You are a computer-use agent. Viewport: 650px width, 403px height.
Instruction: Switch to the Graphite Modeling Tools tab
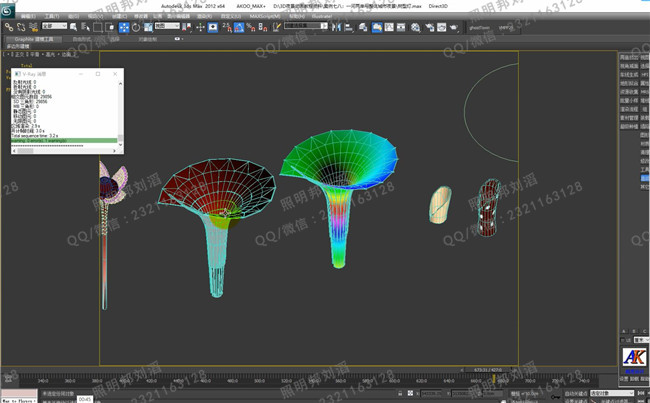tap(34, 39)
